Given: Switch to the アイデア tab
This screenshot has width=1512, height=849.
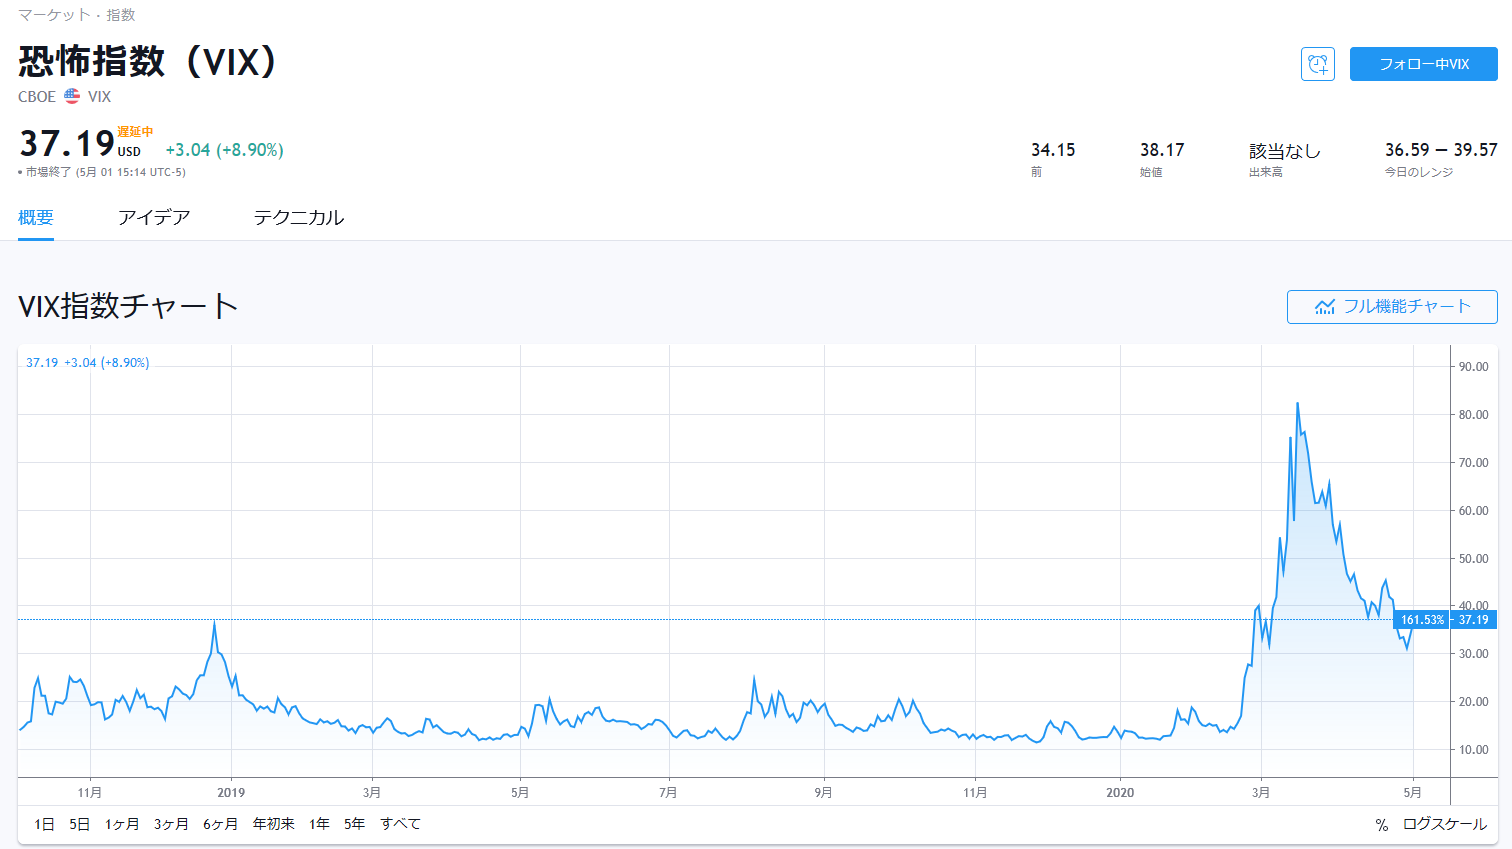Looking at the screenshot, I should click(x=153, y=217).
